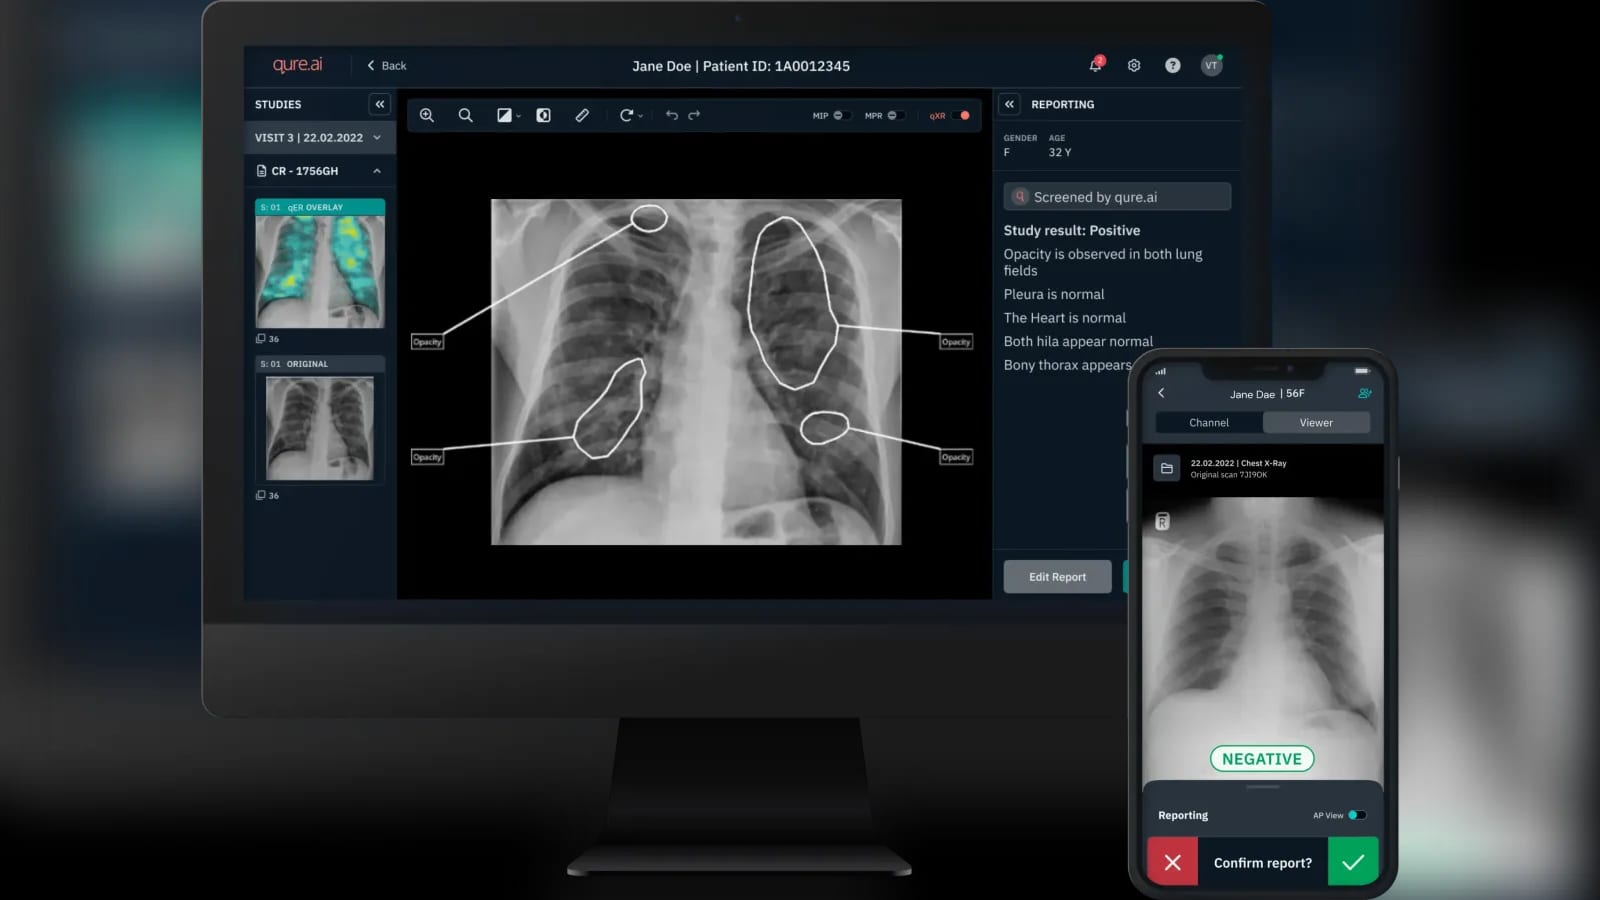This screenshot has width=1600, height=900.
Task: Open the settings gear
Action: click(1134, 65)
